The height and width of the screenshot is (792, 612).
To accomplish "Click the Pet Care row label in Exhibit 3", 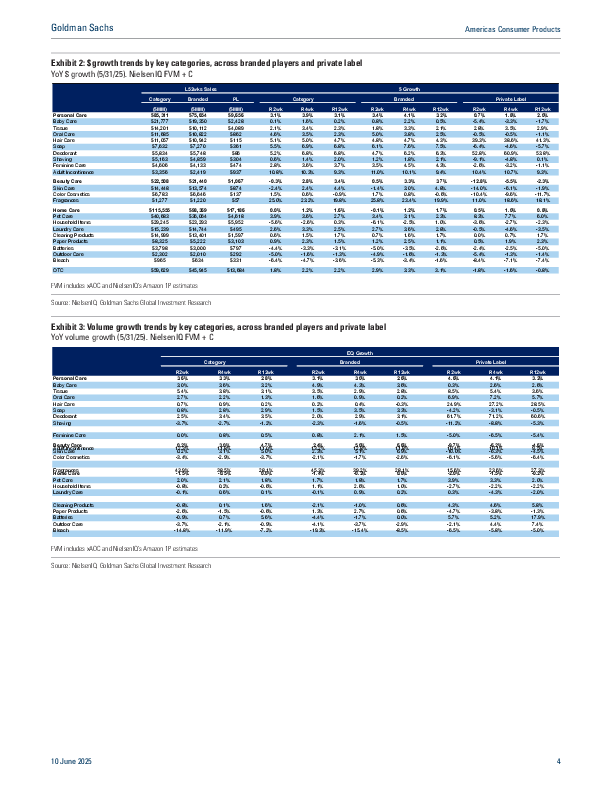I will pyautogui.click(x=63, y=480).
